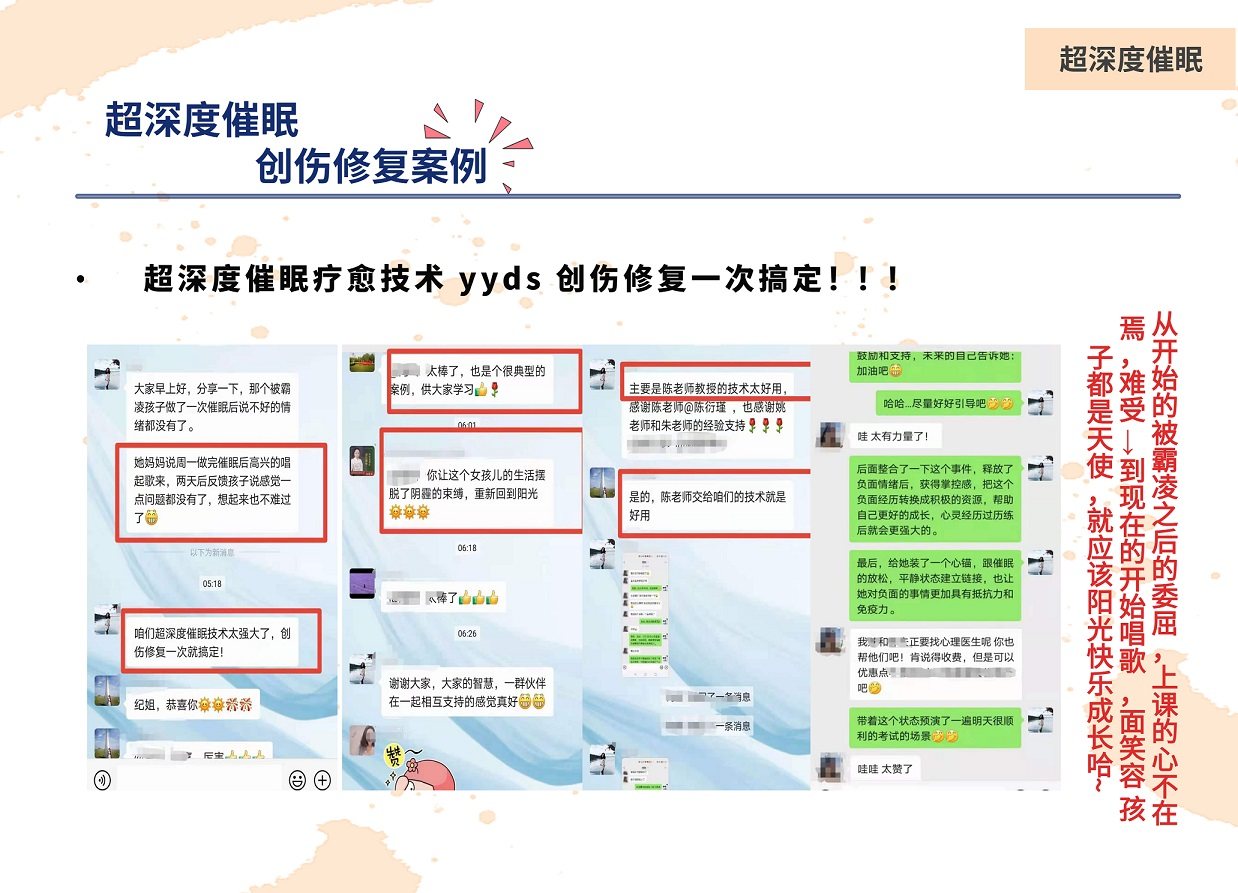
Task: Click the '超深度催眠' label at top right
Action: pos(1130,60)
